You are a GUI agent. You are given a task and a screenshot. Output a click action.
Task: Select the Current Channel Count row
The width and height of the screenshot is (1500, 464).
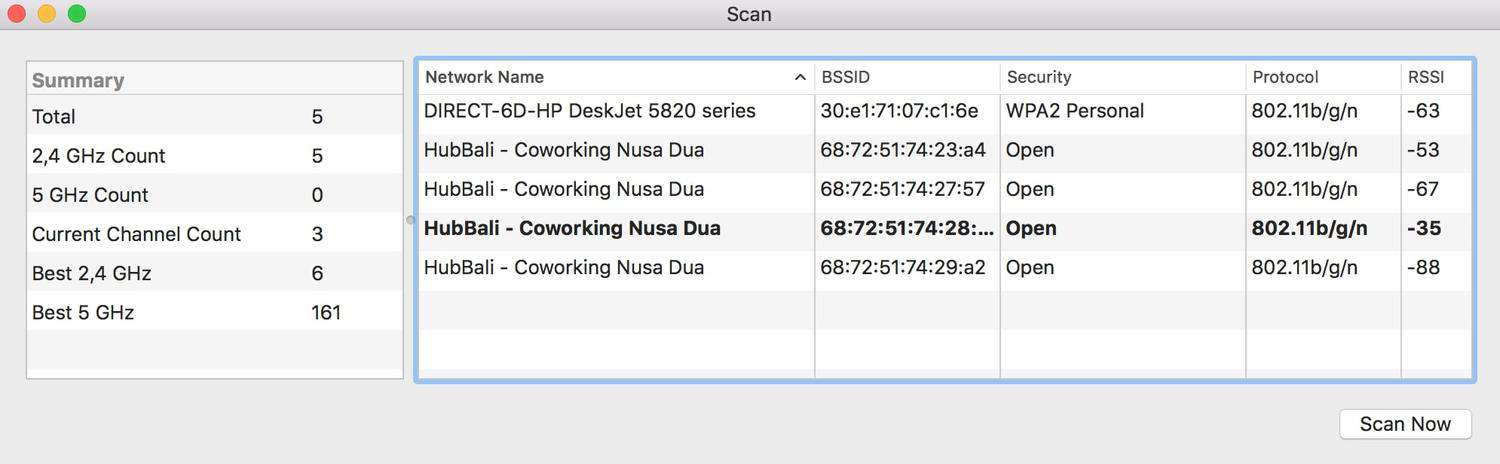(x=215, y=234)
